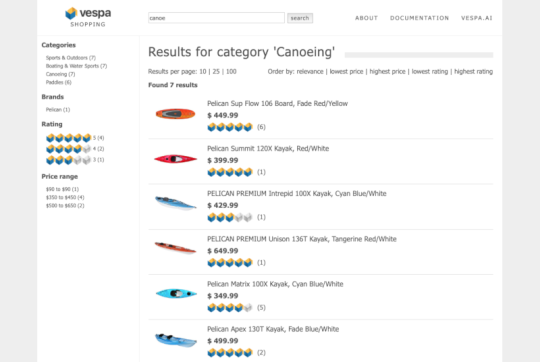540x362 pixels.
Task: Sort results by lowest price
Action: (346, 71)
